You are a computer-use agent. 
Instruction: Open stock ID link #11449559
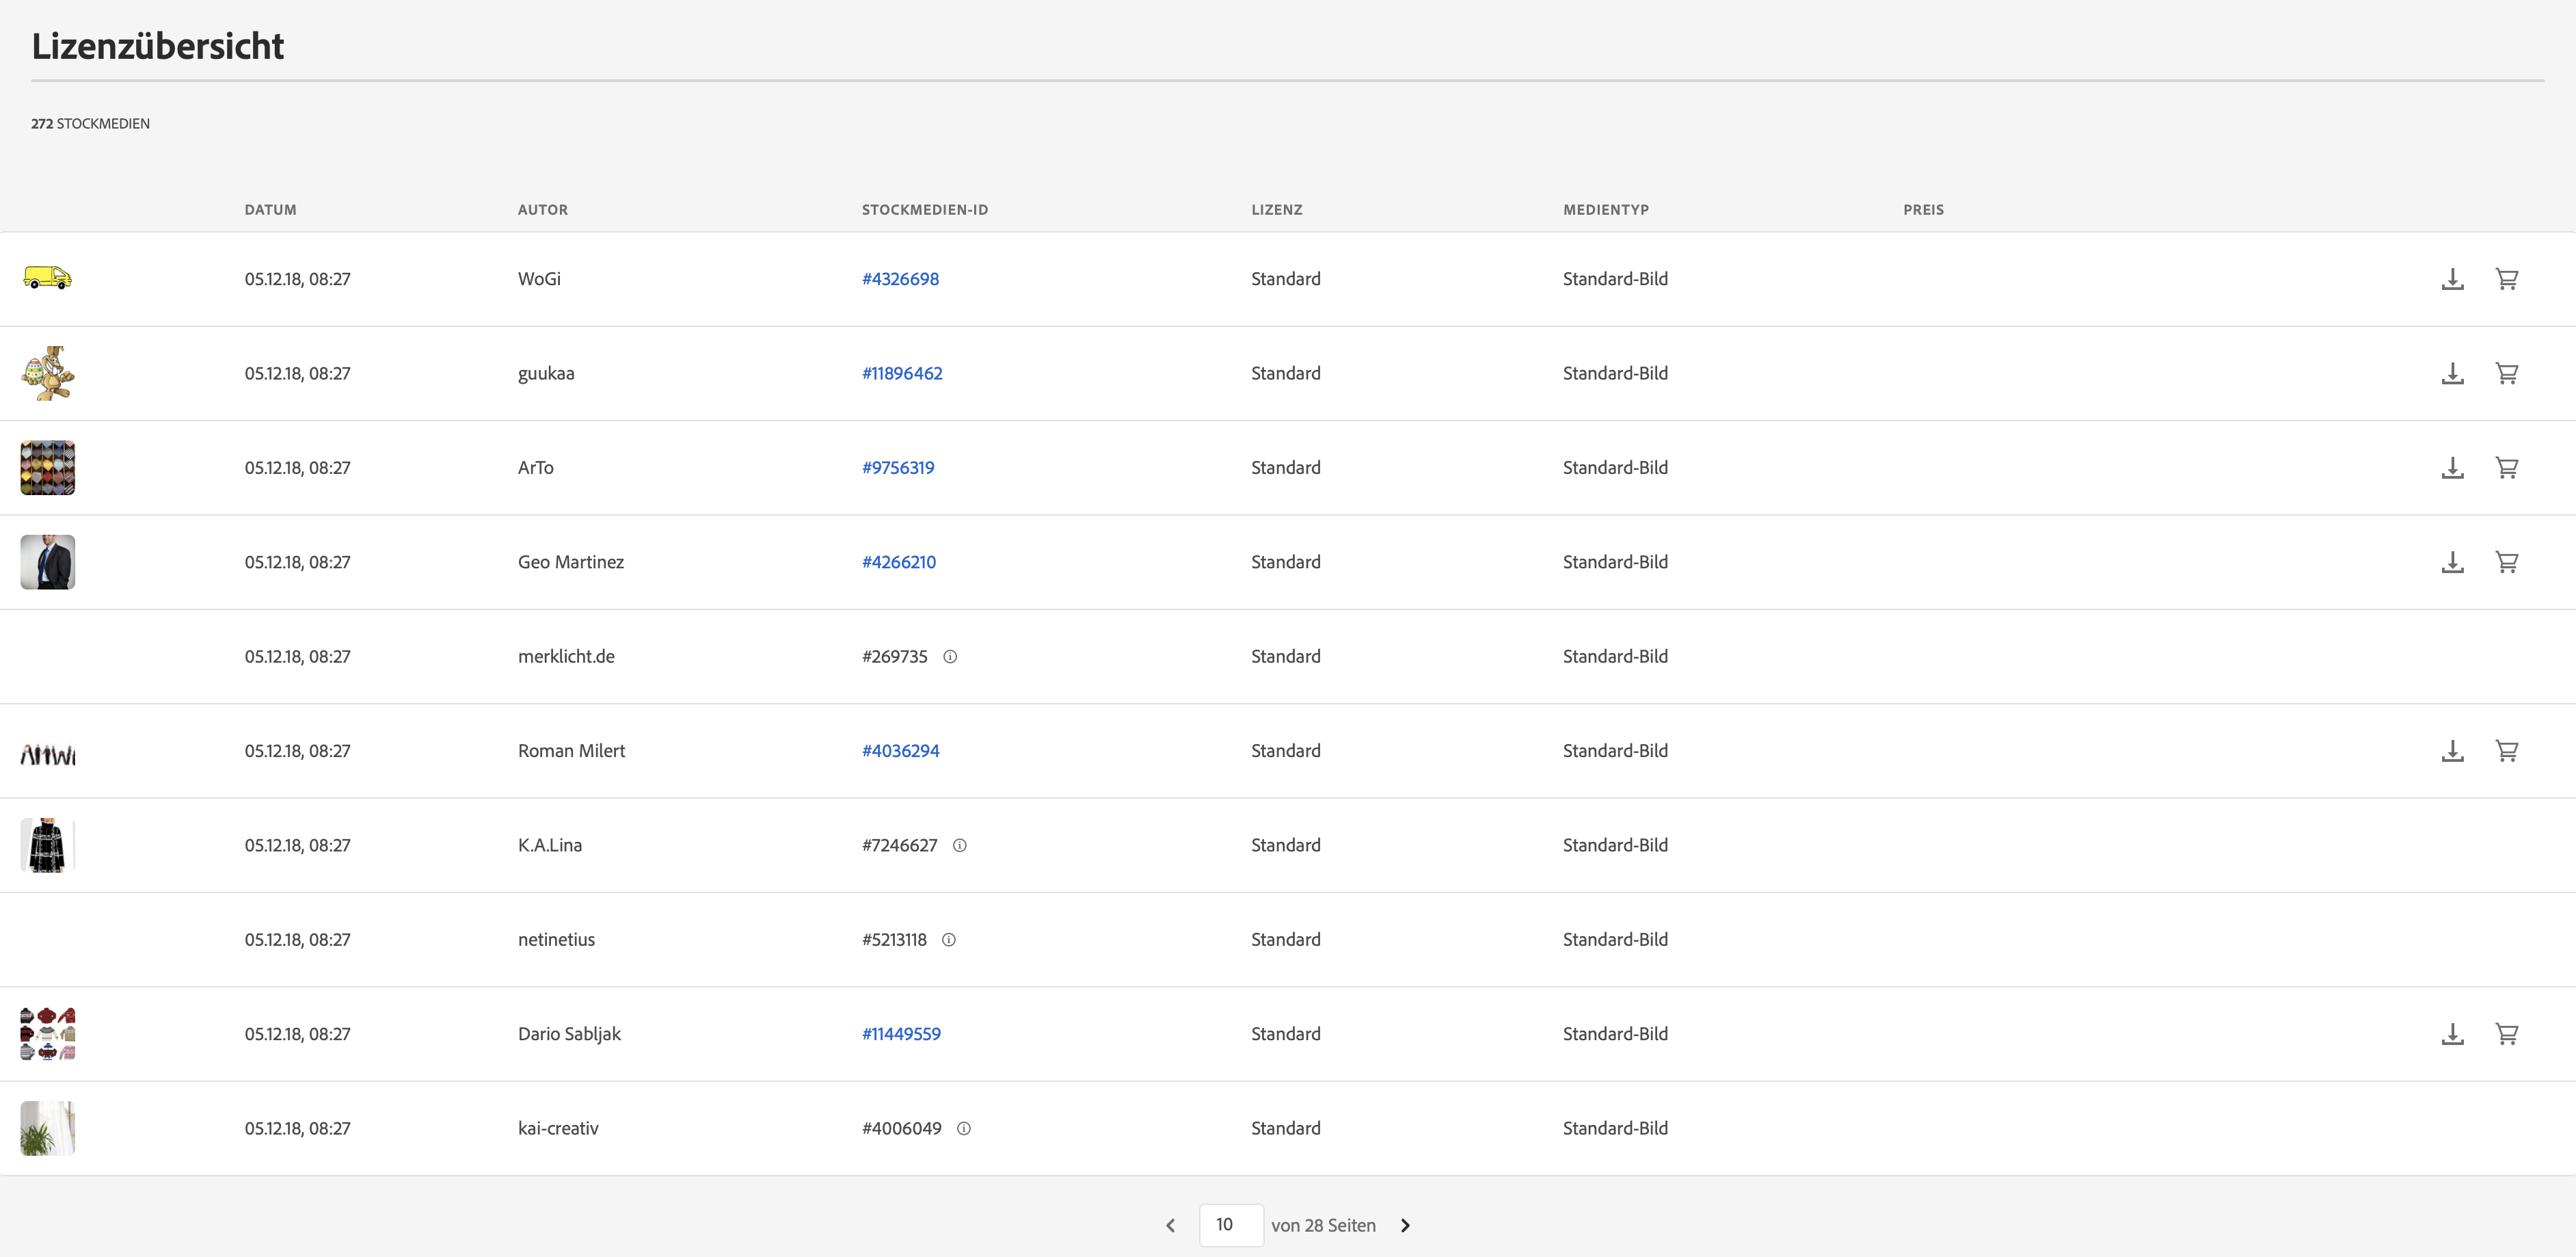pyautogui.click(x=901, y=1034)
